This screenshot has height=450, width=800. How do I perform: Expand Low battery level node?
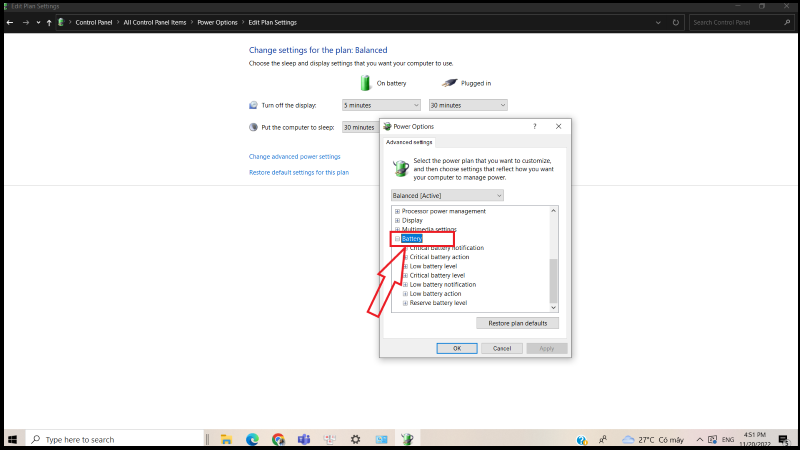tap(405, 266)
